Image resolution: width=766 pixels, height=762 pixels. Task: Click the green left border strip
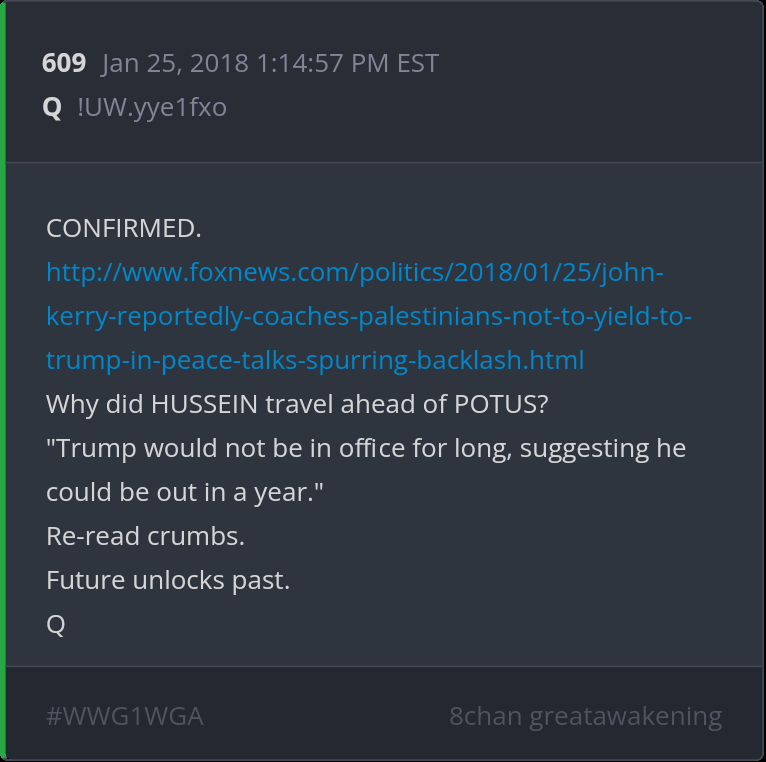pos(3,380)
